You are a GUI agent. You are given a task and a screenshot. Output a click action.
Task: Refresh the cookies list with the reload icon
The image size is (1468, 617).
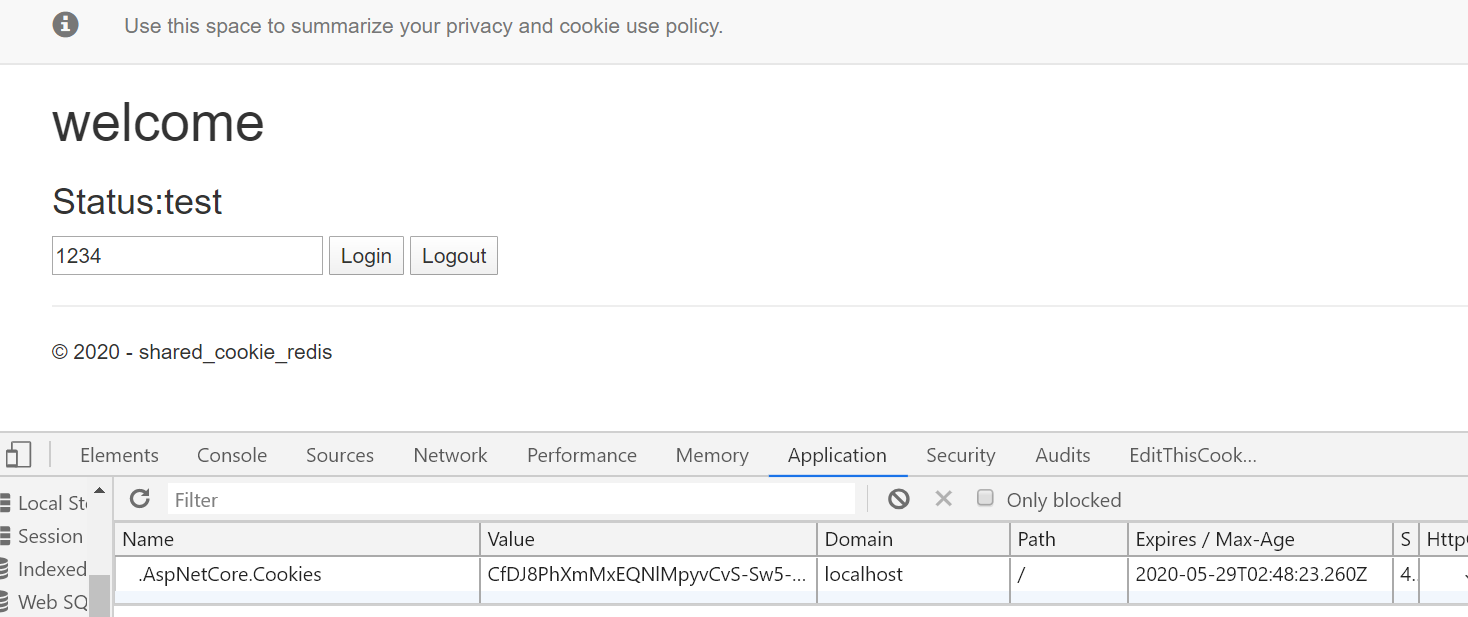pos(140,499)
